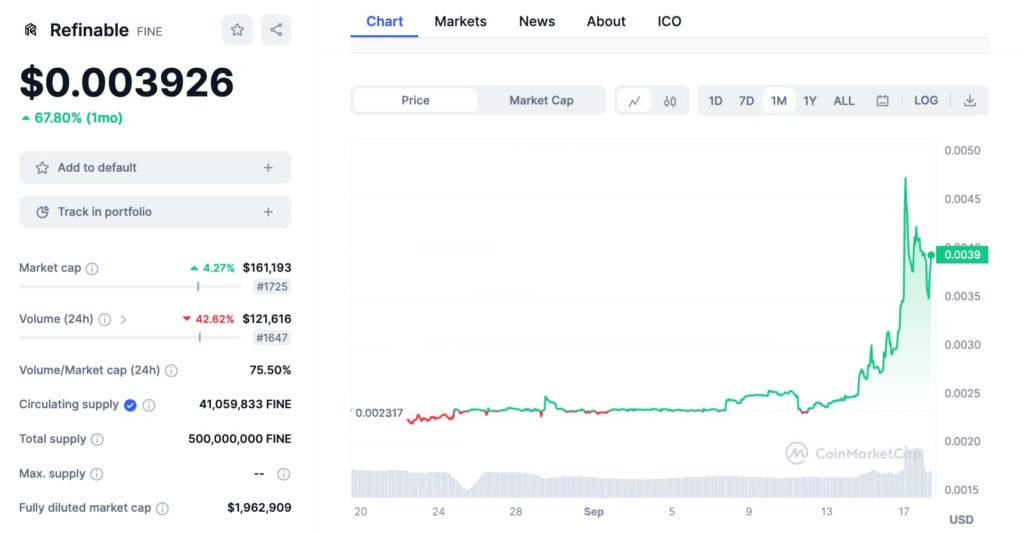
Task: Click the #1647 volume rank badge
Action: (x=272, y=338)
